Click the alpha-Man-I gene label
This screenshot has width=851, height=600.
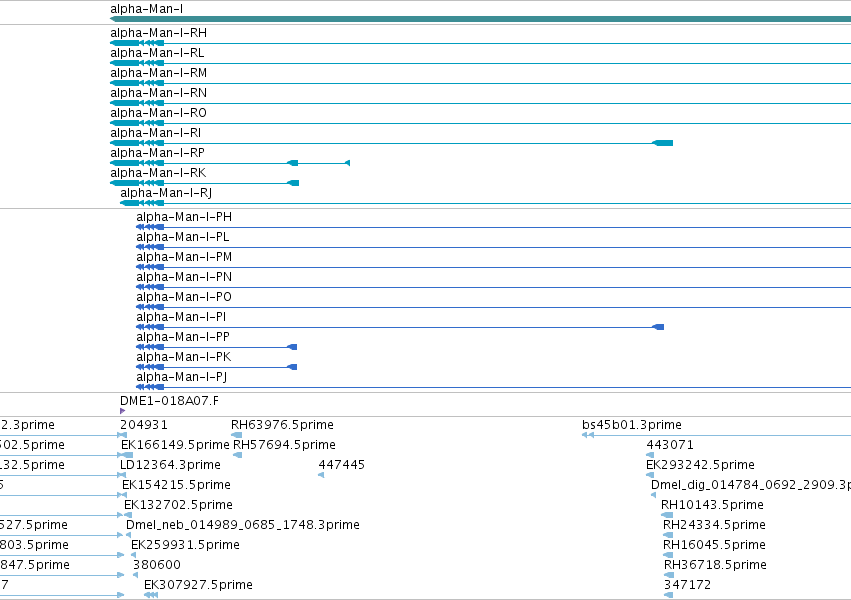[147, 9]
